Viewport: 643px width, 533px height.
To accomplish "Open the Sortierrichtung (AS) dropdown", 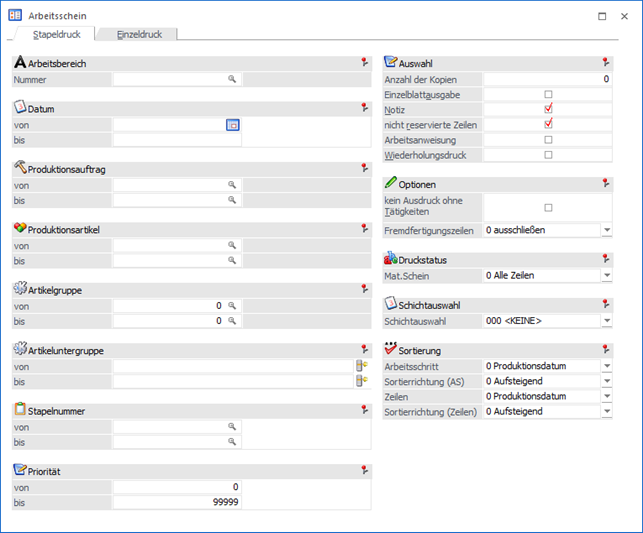I will point(606,381).
